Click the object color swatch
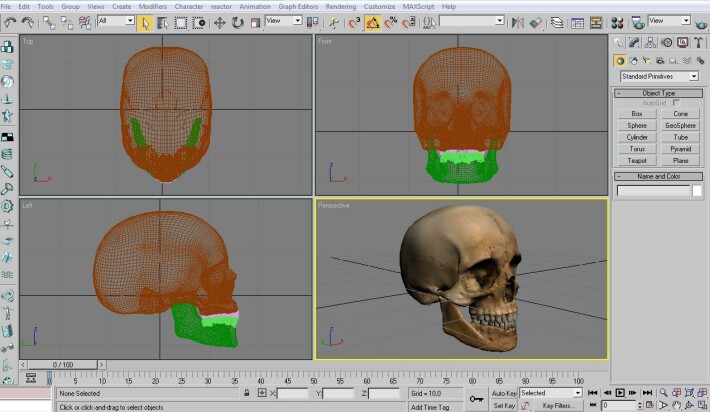The width and height of the screenshot is (710, 412). pos(697,191)
